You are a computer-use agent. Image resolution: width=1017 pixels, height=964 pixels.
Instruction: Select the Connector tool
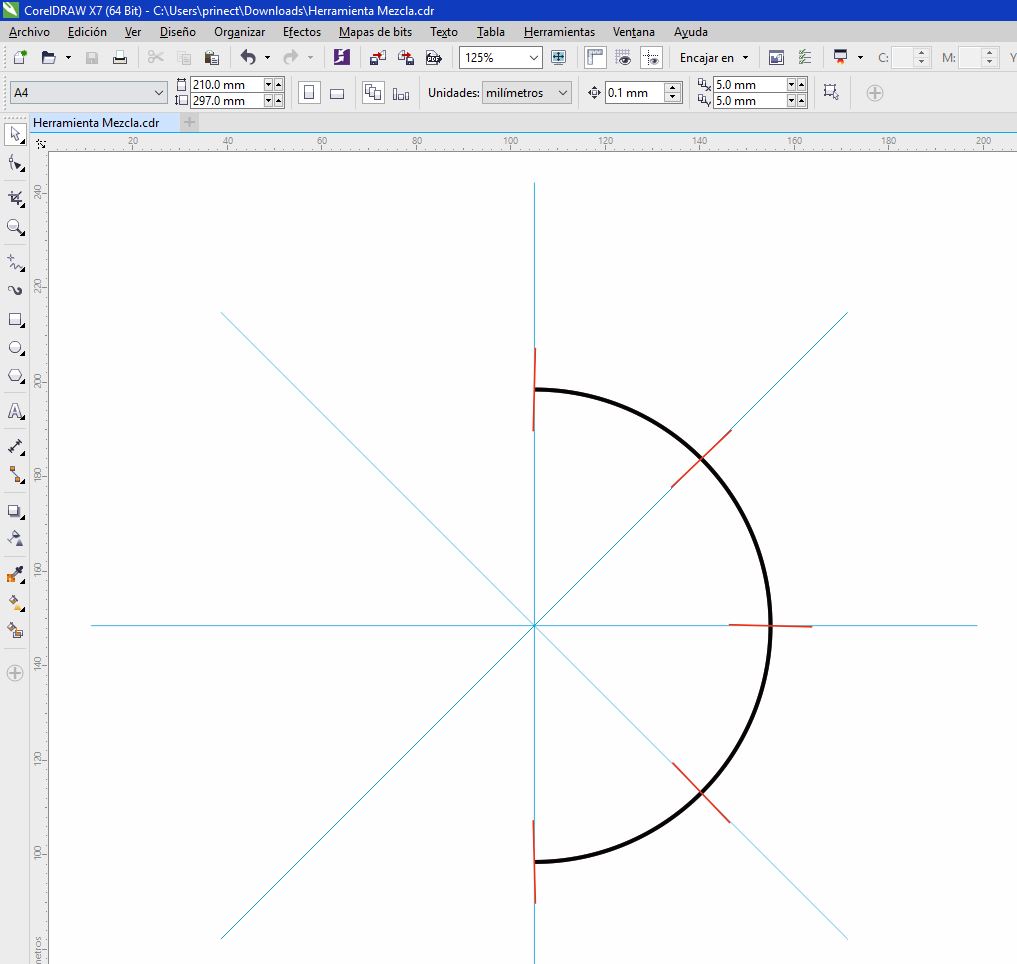coord(16,475)
